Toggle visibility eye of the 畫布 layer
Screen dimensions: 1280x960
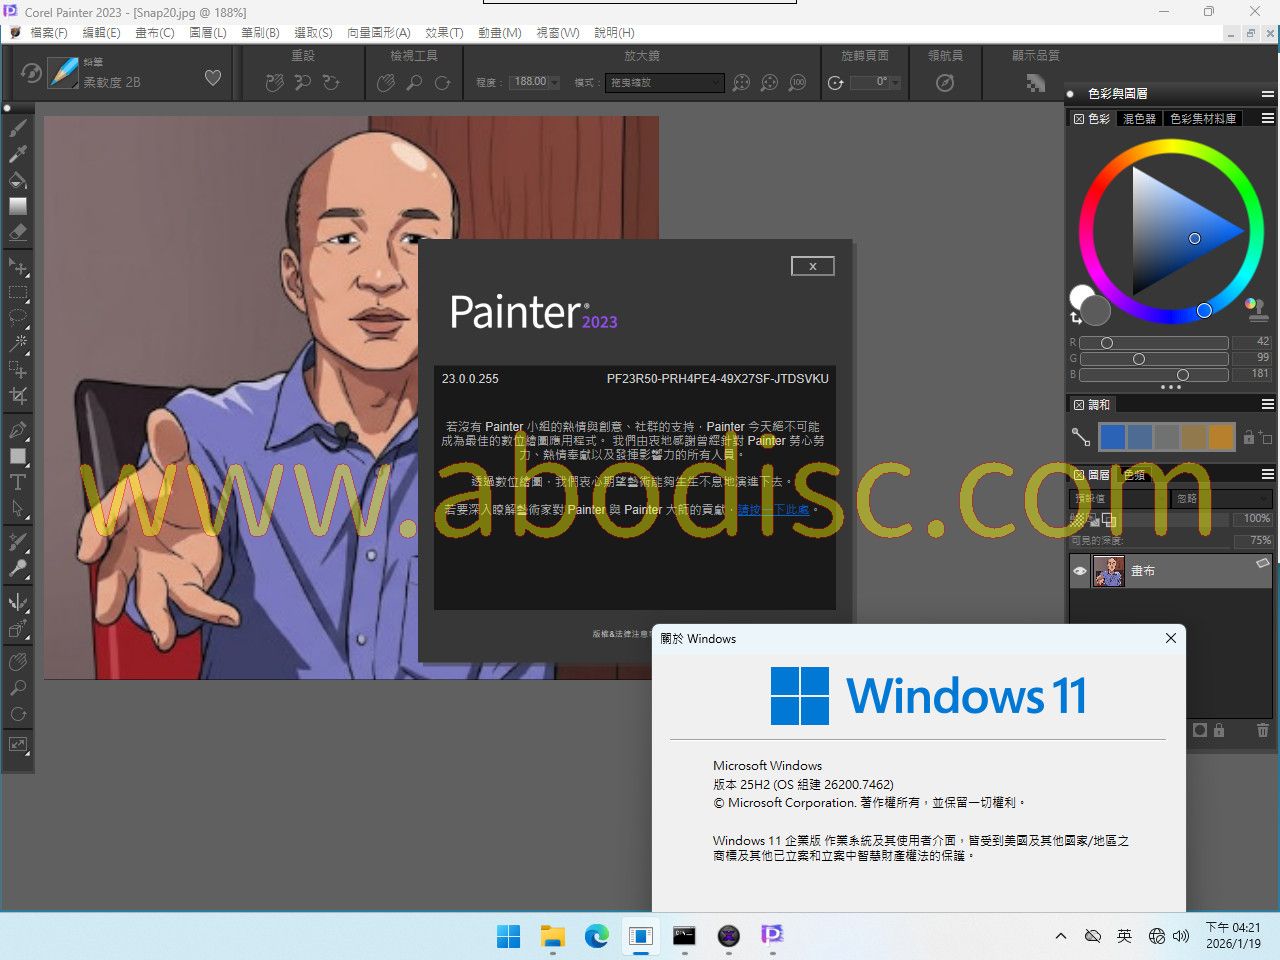point(1080,571)
